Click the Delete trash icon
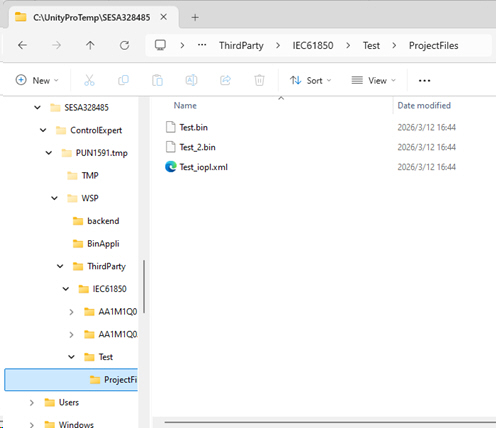Screen dimensions: 496x428 click(259, 80)
